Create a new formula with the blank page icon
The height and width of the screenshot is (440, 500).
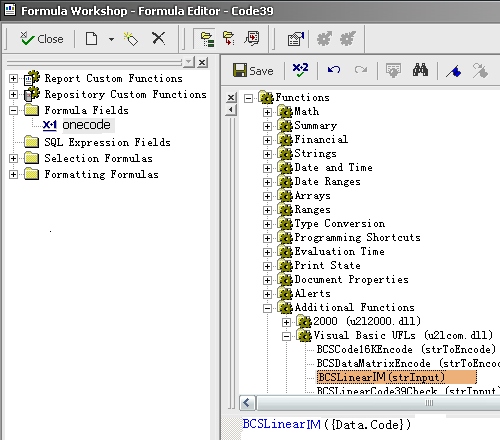coord(91,39)
